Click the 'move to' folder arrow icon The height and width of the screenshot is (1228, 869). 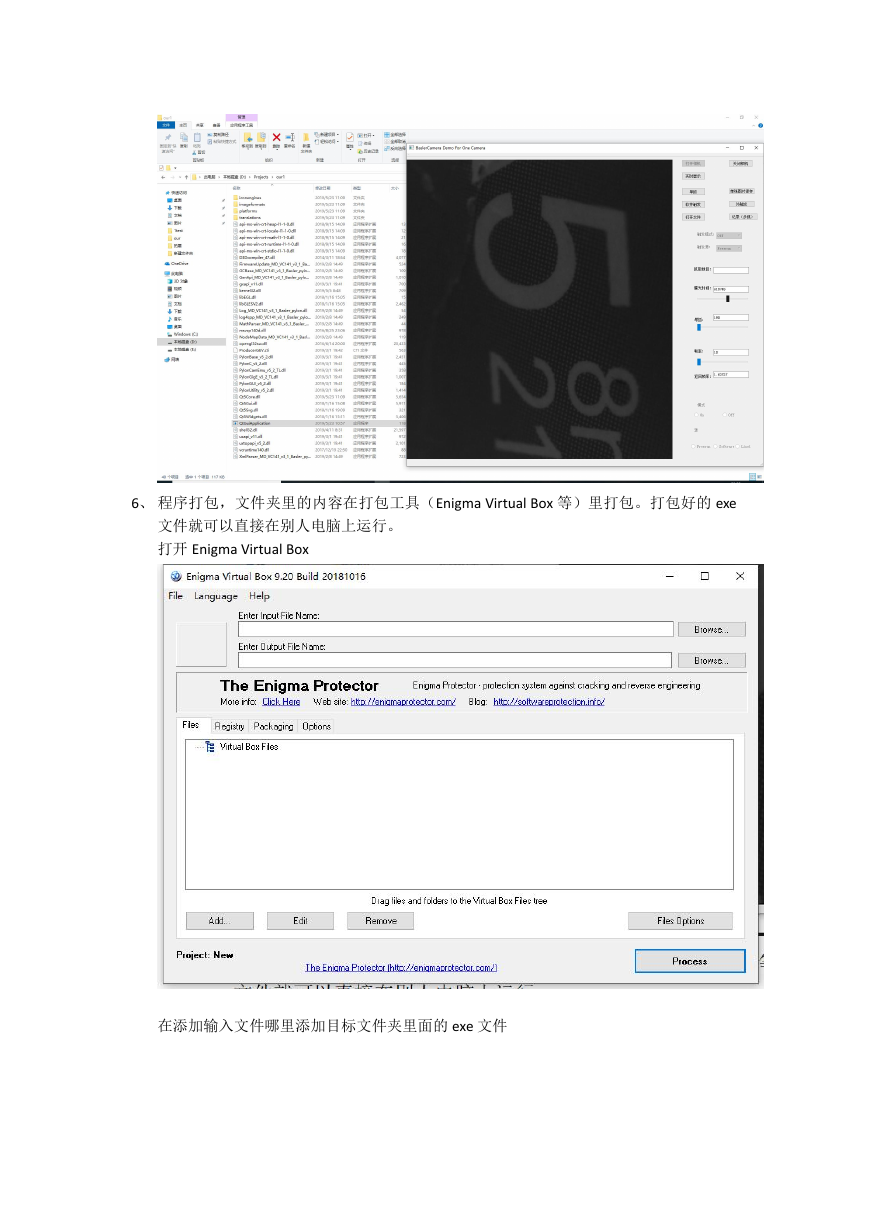click(248, 138)
